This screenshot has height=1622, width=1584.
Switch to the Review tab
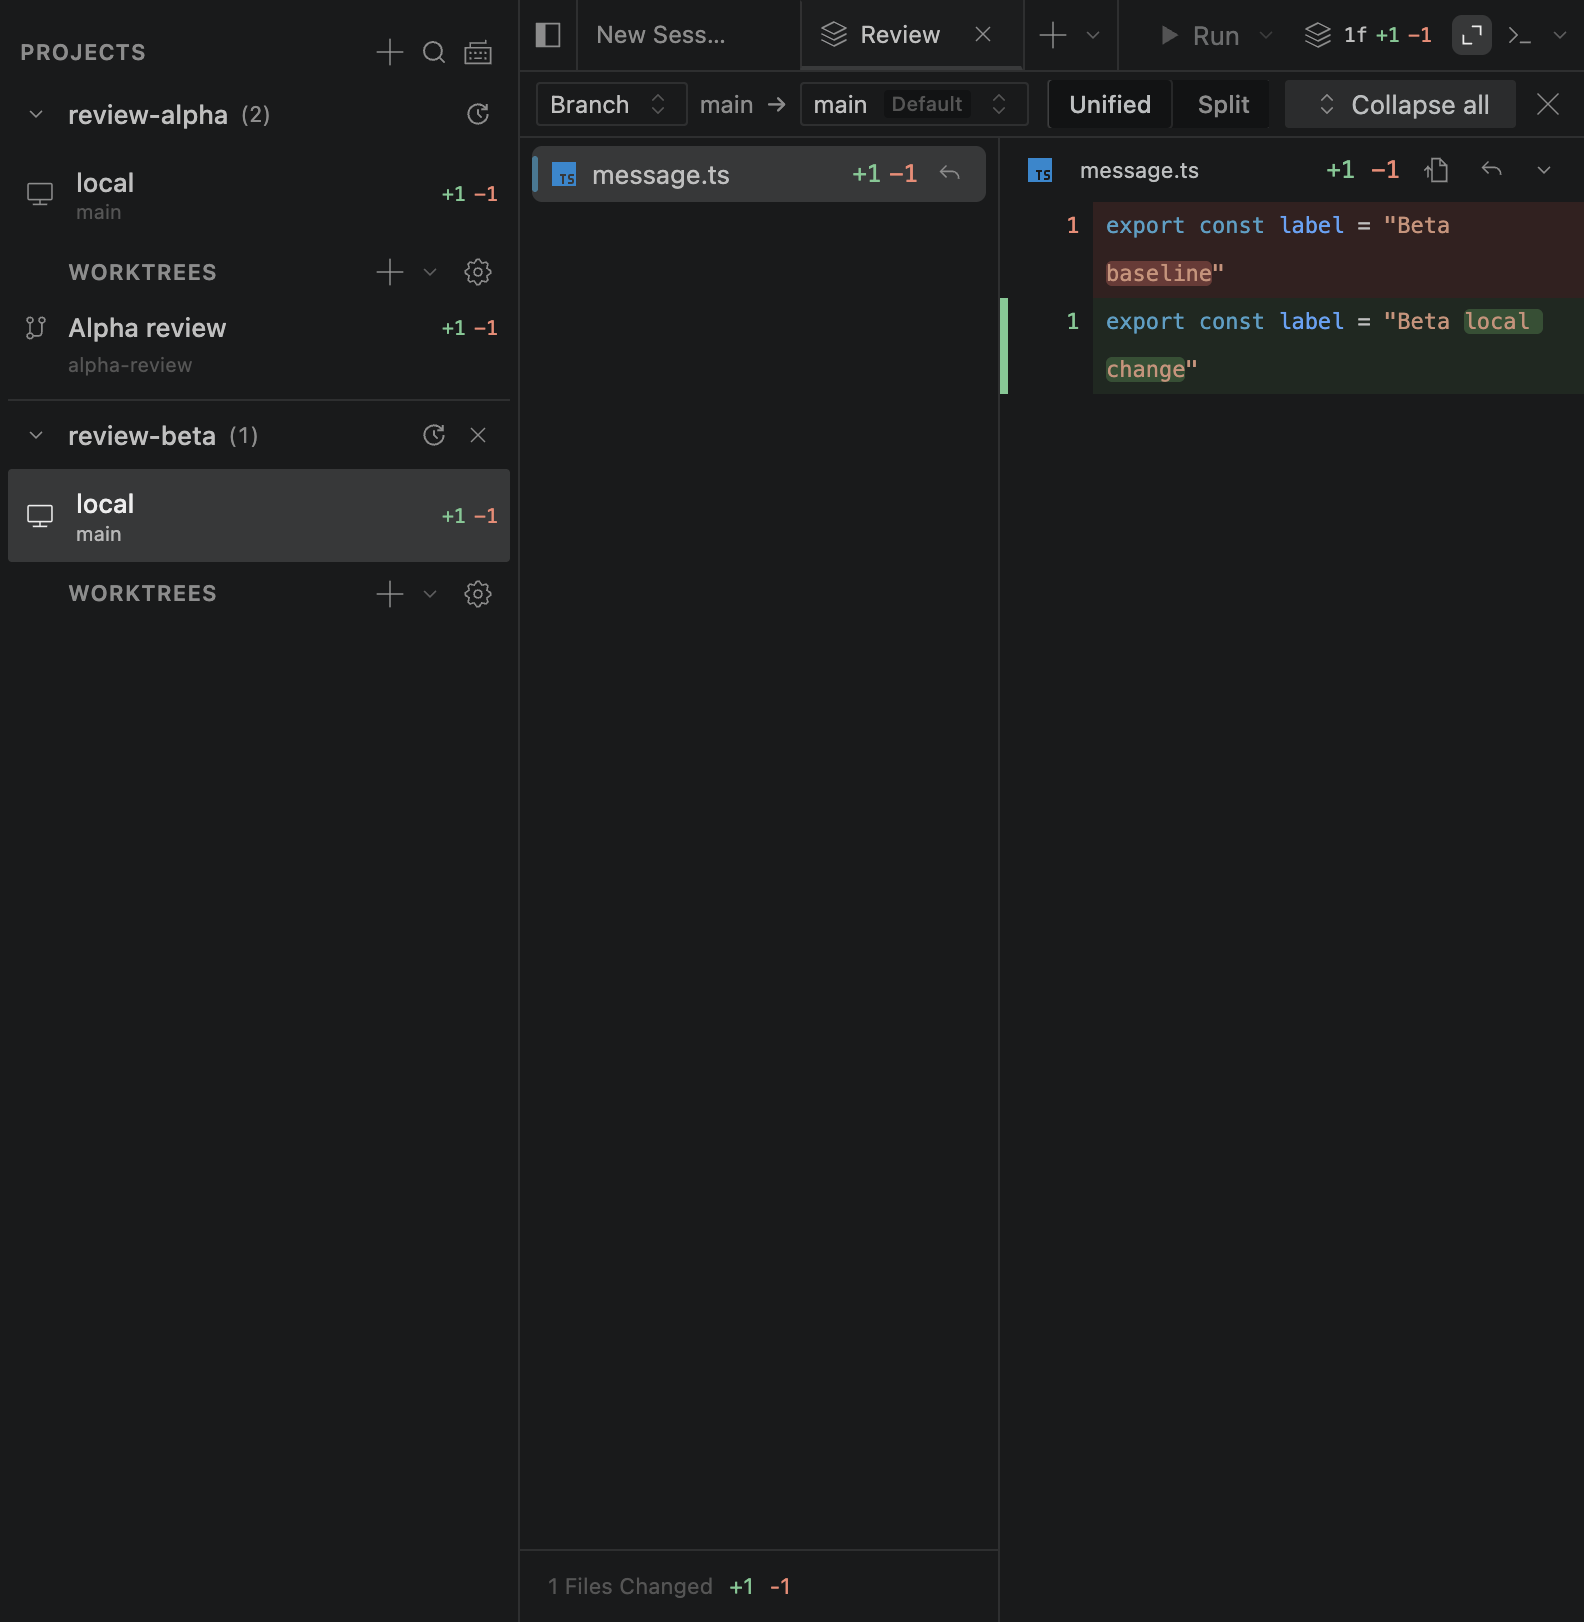click(x=912, y=35)
